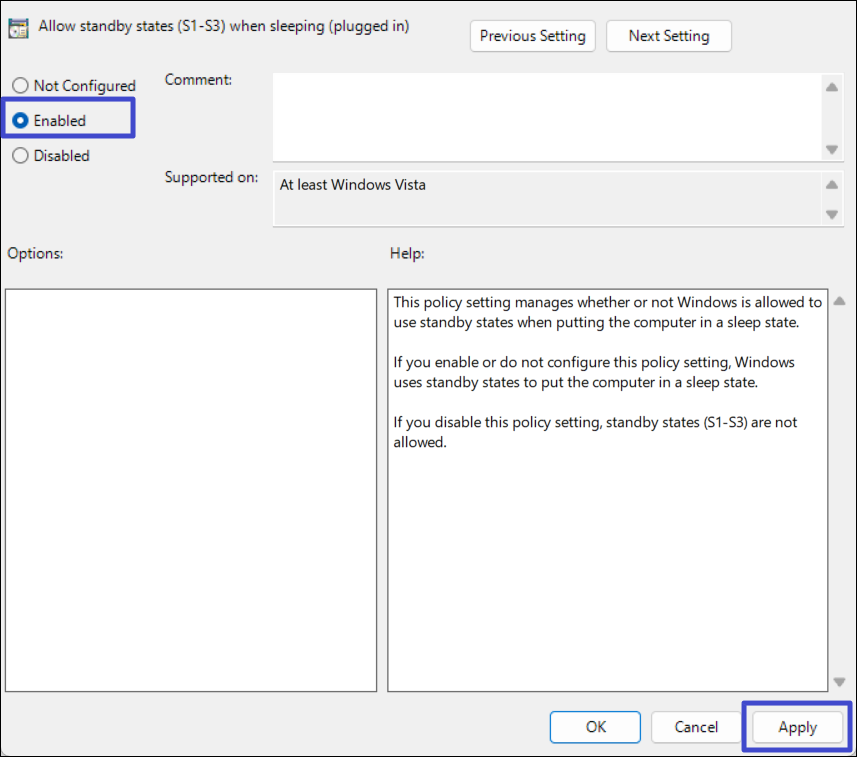Image resolution: width=857 pixels, height=757 pixels.
Task: Click the Help pane scroll down arrow
Action: point(839,682)
